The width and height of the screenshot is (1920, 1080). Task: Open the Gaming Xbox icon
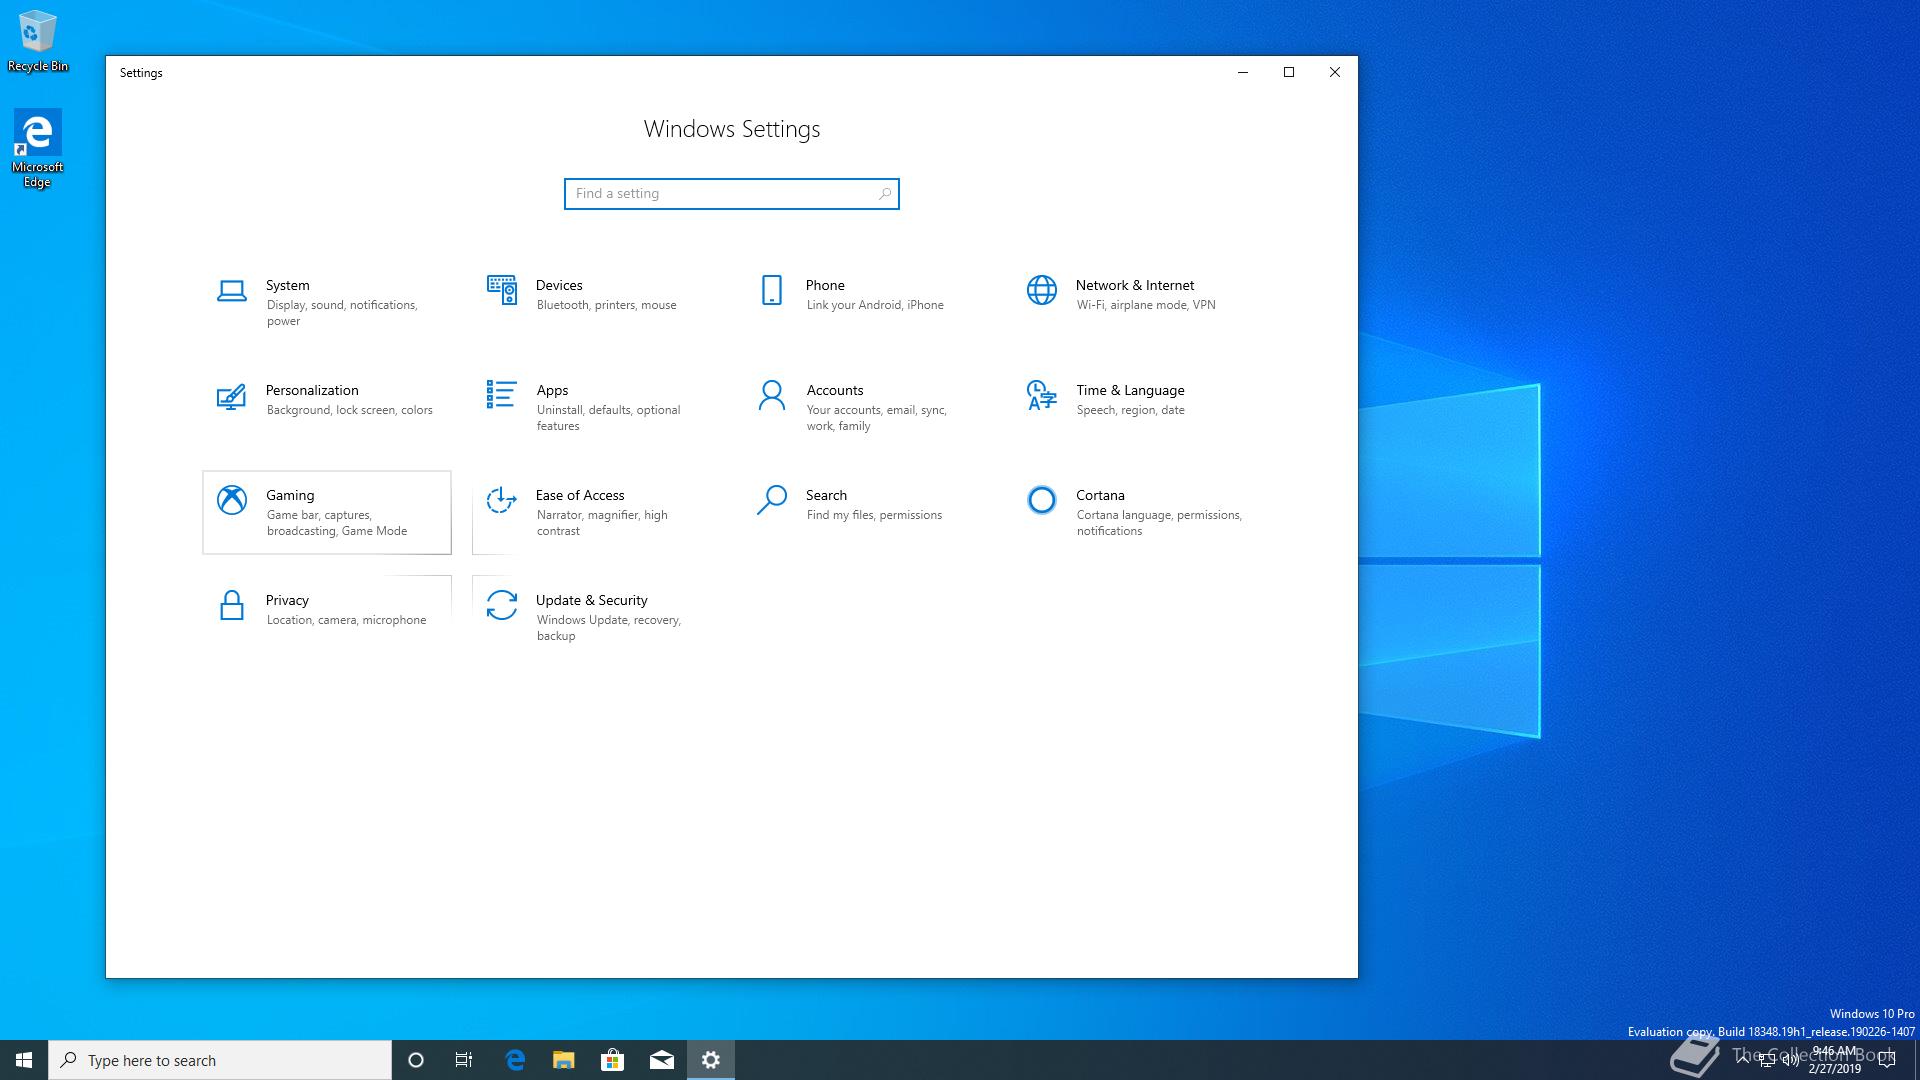[232, 500]
